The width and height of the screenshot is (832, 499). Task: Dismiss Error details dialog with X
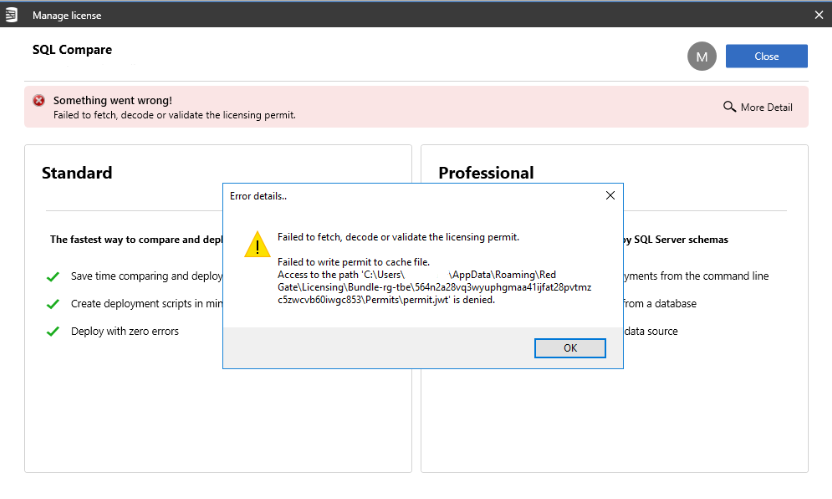(610, 196)
